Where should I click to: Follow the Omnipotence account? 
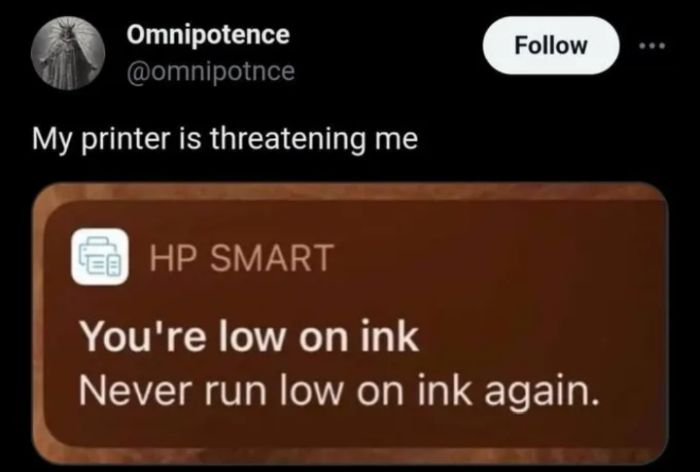(x=551, y=46)
